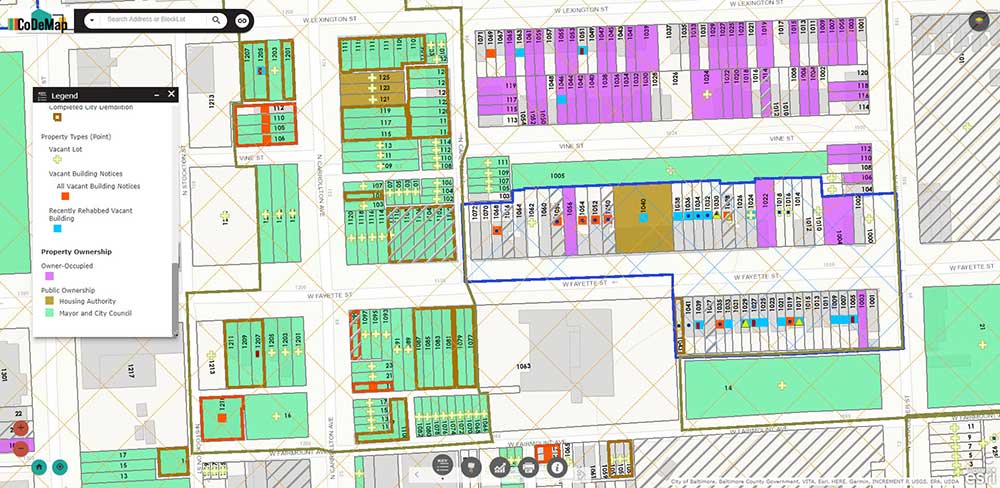Go to the default map extent (home)

(x=39, y=466)
